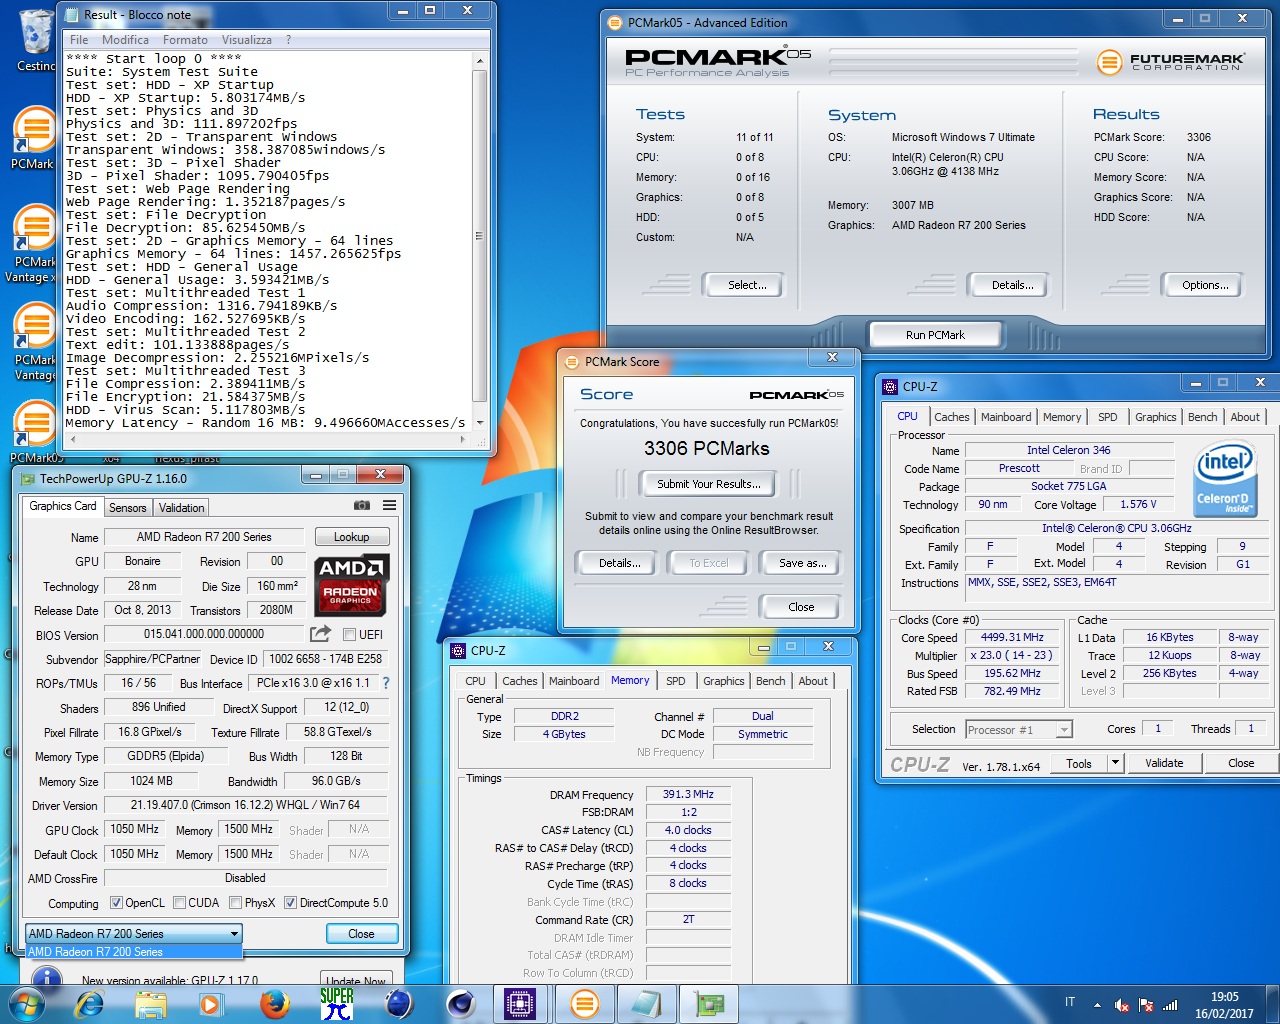Click the Close button in GPU-Z
Image resolution: width=1280 pixels, height=1024 pixels.
click(361, 934)
